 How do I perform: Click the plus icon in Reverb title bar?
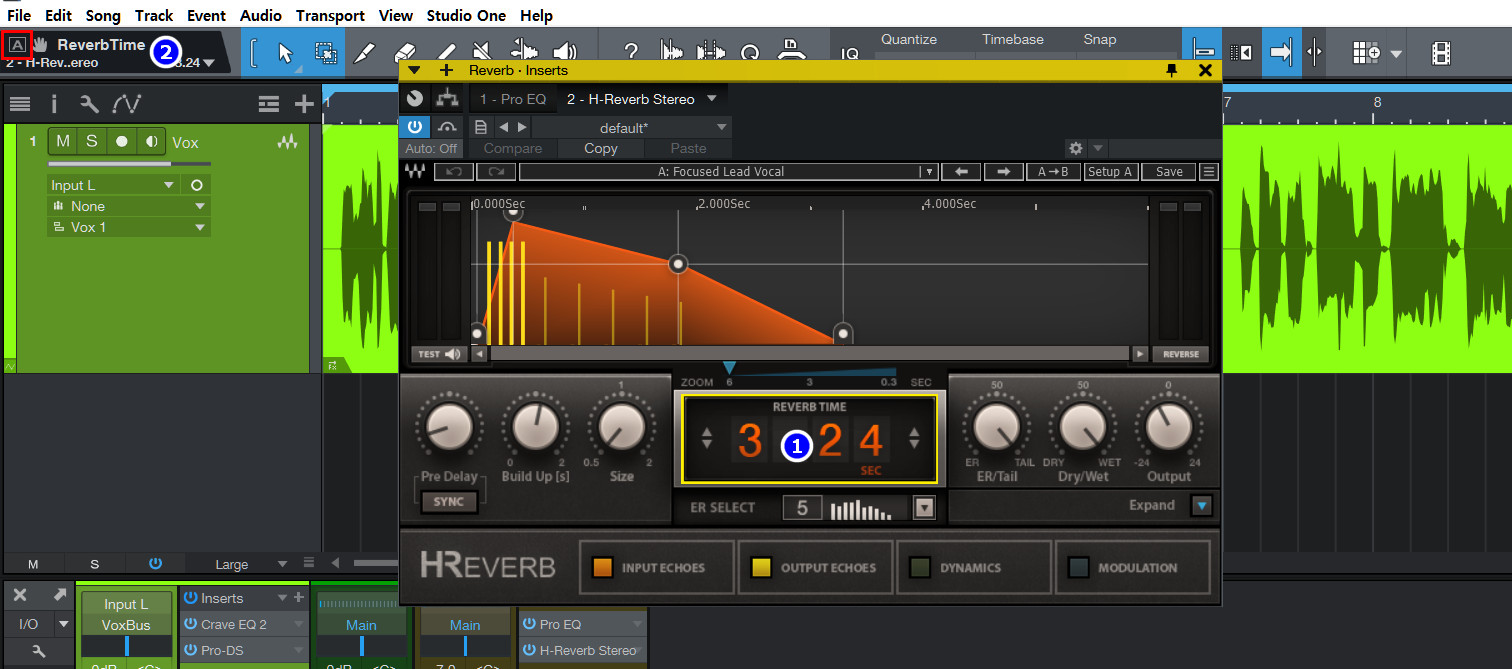pyautogui.click(x=446, y=70)
